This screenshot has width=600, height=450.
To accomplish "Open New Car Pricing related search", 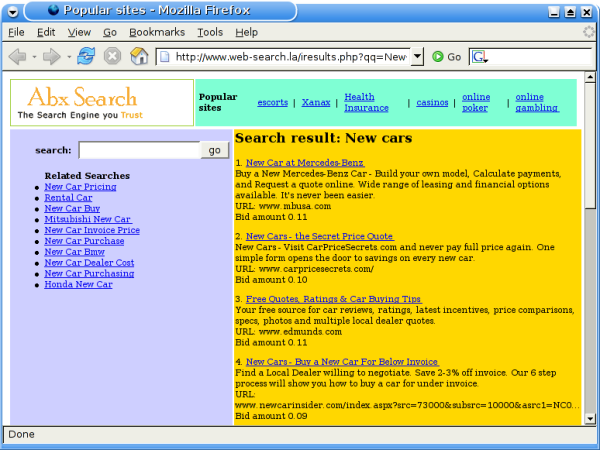I will pos(80,187).
